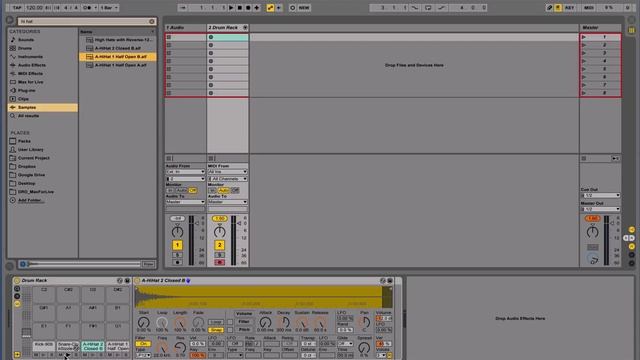Select High Hats with Reverse sample file
This screenshot has width=640, height=360.
[118, 40]
